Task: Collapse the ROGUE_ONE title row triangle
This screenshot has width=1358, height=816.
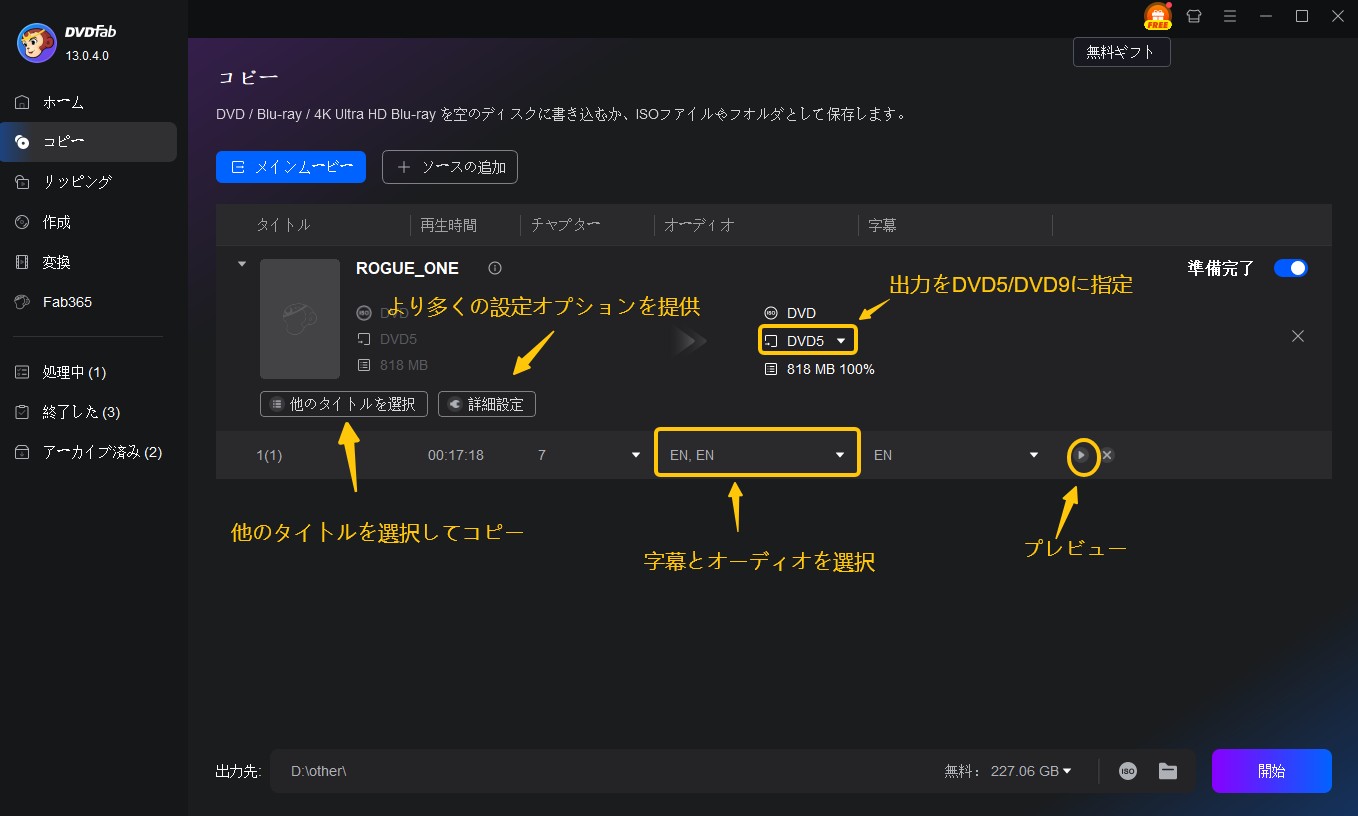Action: coord(241,264)
